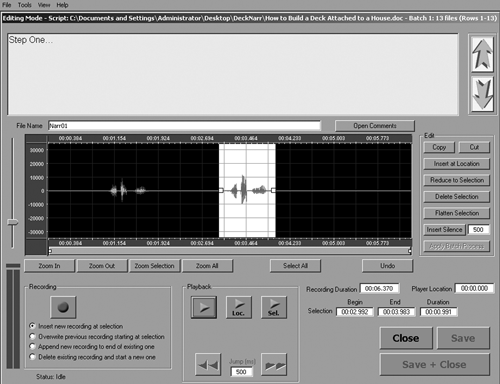Play only the selection using the Sel. button
This screenshot has width=500, height=384.
(x=274, y=307)
